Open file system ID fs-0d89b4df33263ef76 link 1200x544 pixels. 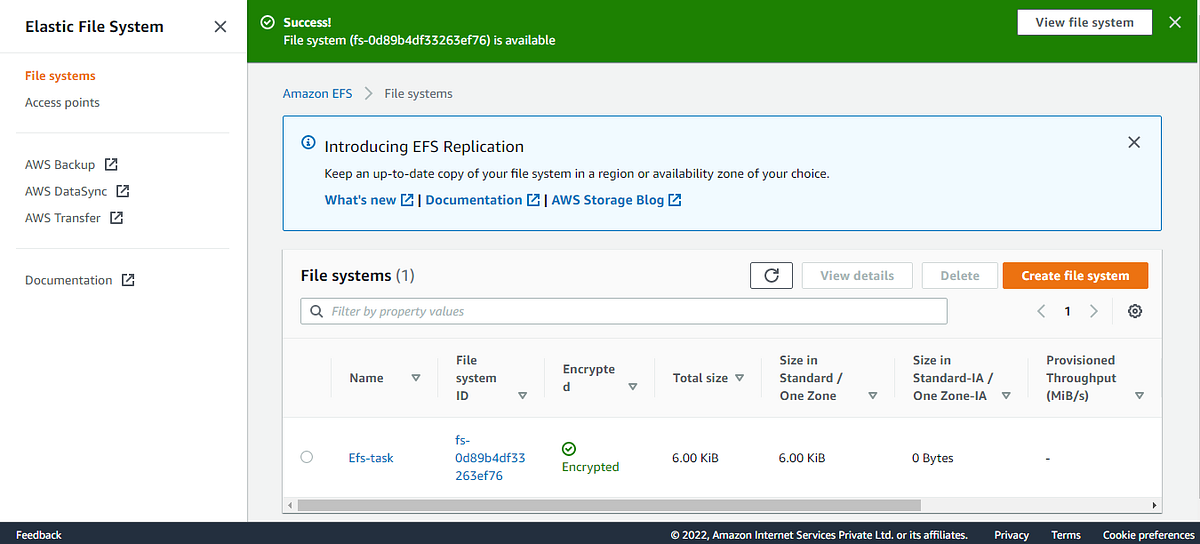[490, 458]
